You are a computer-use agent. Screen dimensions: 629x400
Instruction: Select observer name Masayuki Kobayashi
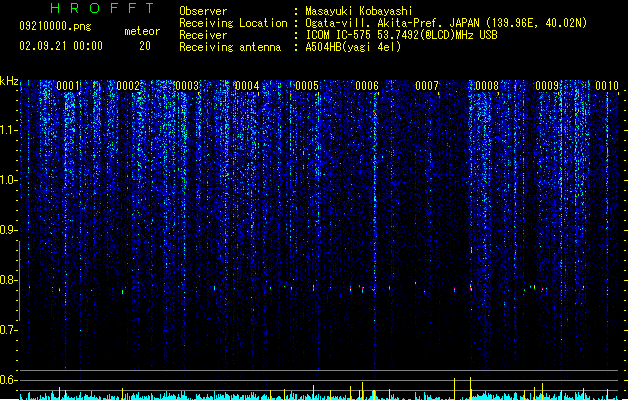pos(359,11)
